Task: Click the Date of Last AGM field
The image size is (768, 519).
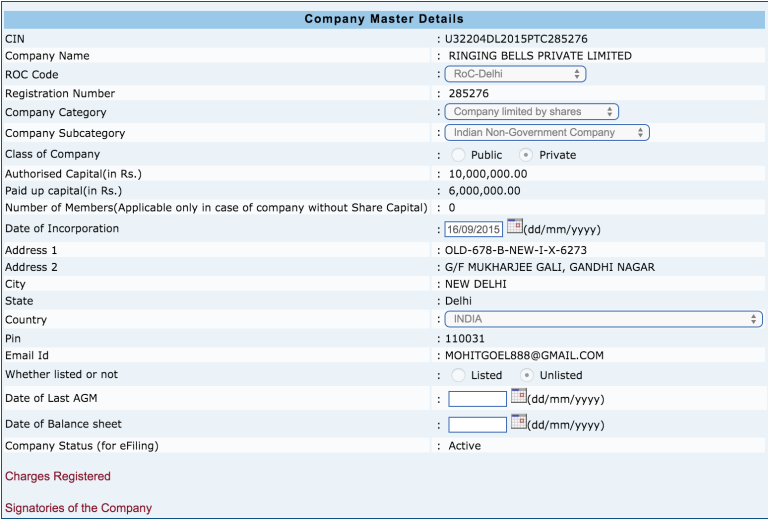Action: (477, 399)
